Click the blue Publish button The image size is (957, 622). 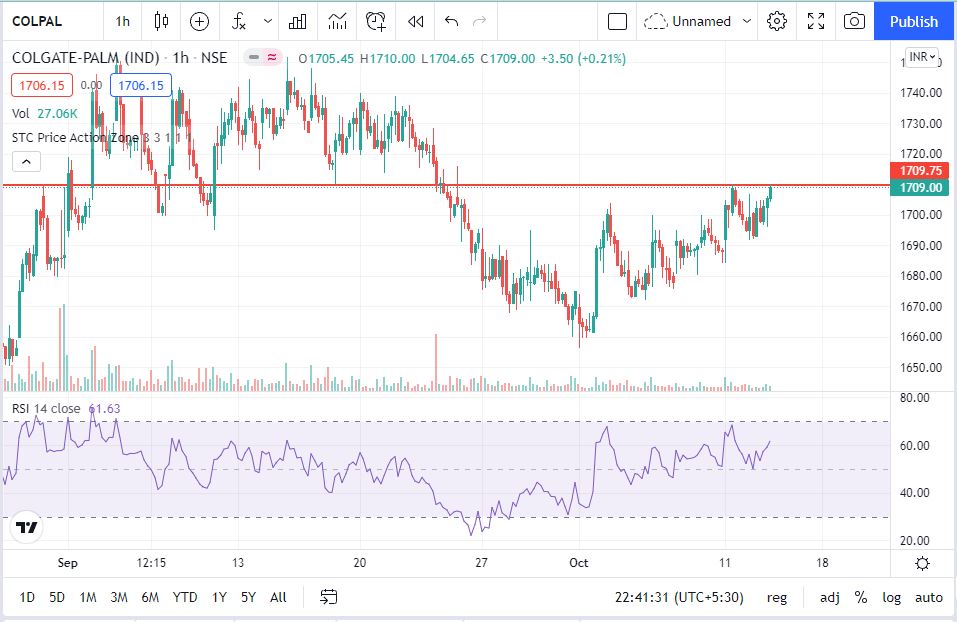pos(914,21)
